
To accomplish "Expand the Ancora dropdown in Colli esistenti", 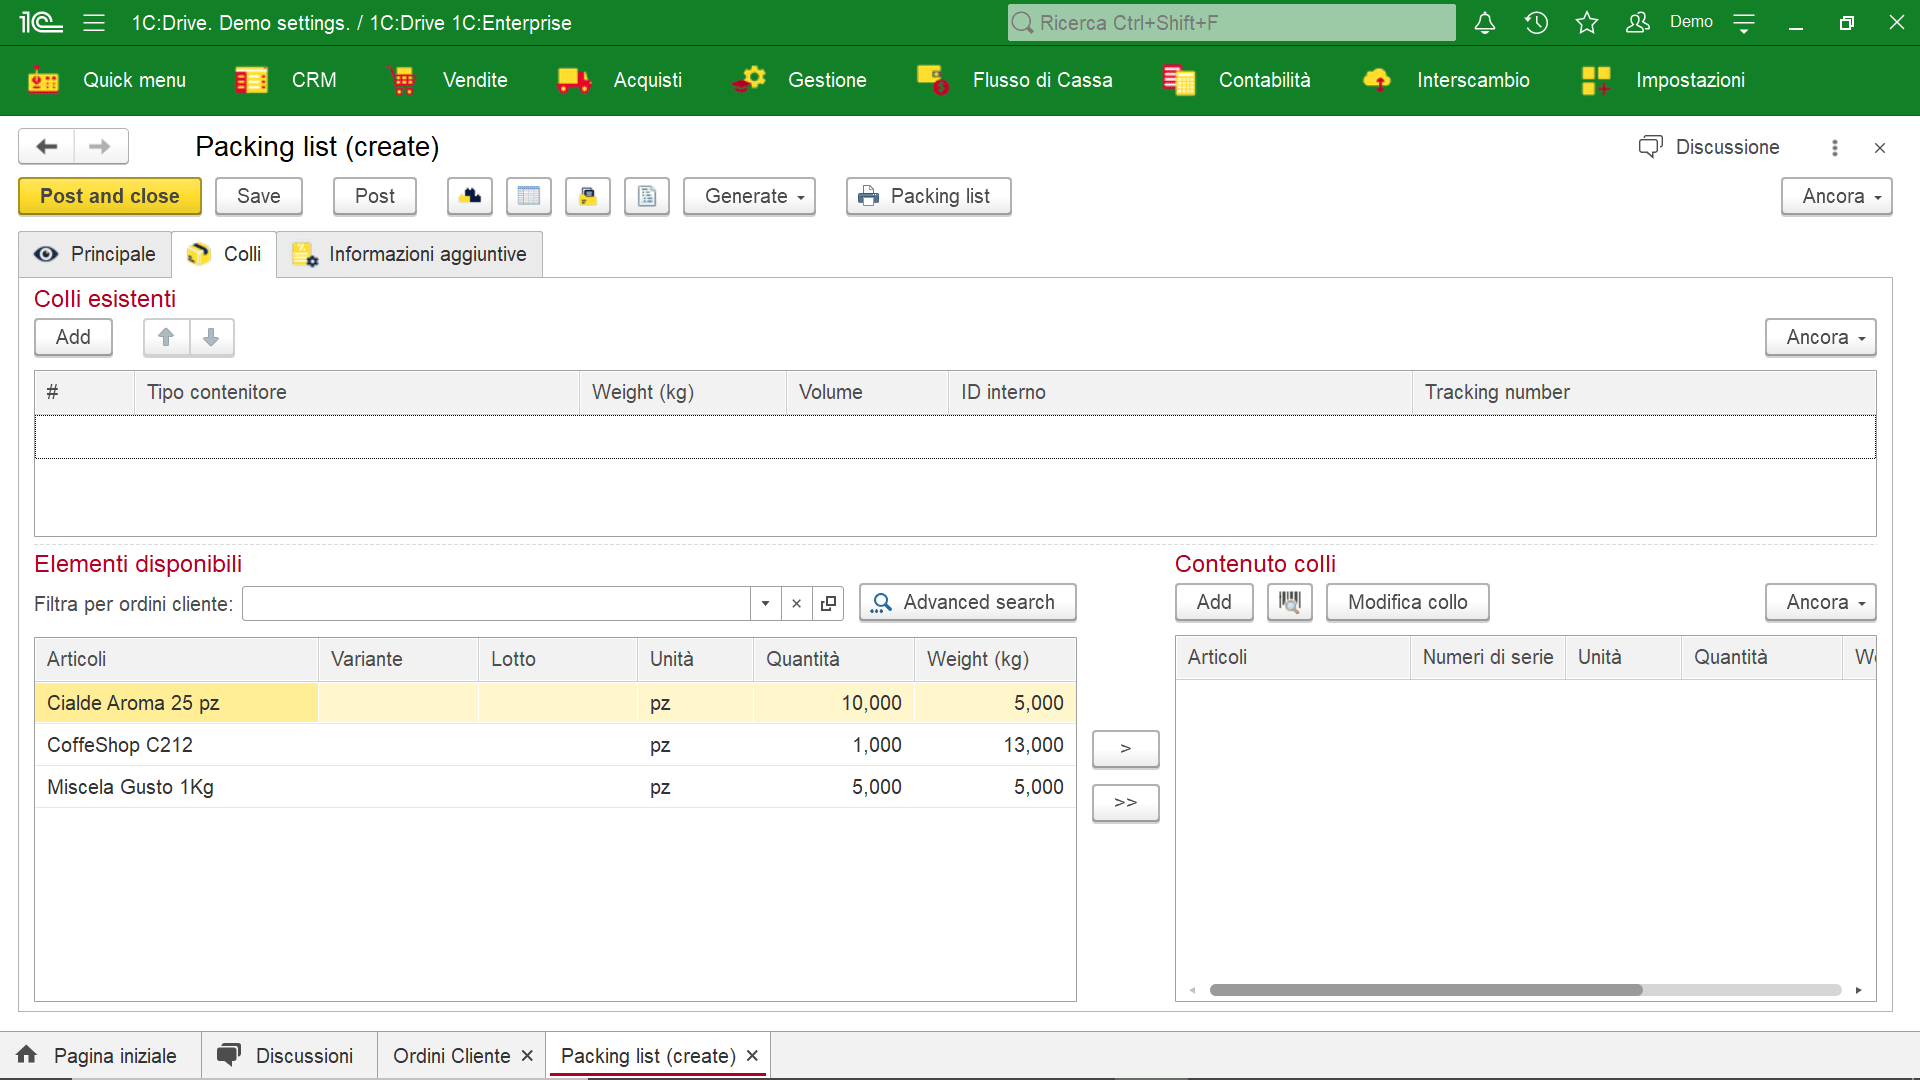I will [x=1820, y=336].
